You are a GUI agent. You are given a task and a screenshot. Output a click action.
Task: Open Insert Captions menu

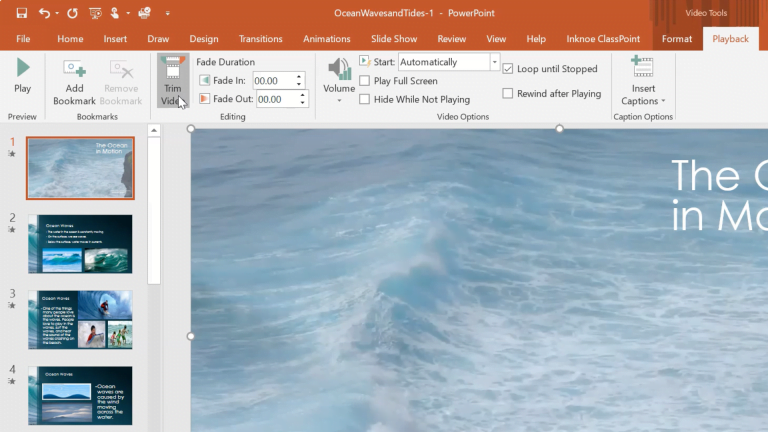click(643, 81)
